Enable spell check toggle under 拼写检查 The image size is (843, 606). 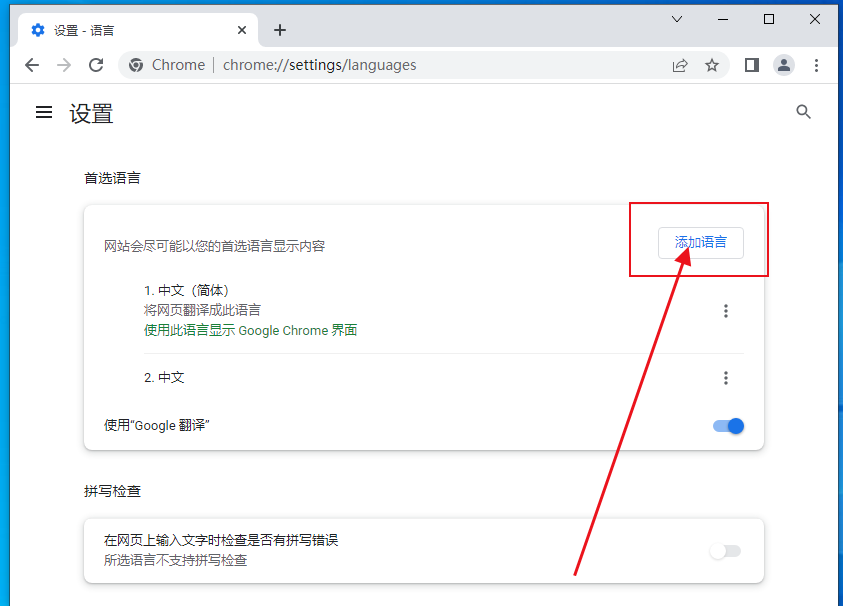coord(726,551)
